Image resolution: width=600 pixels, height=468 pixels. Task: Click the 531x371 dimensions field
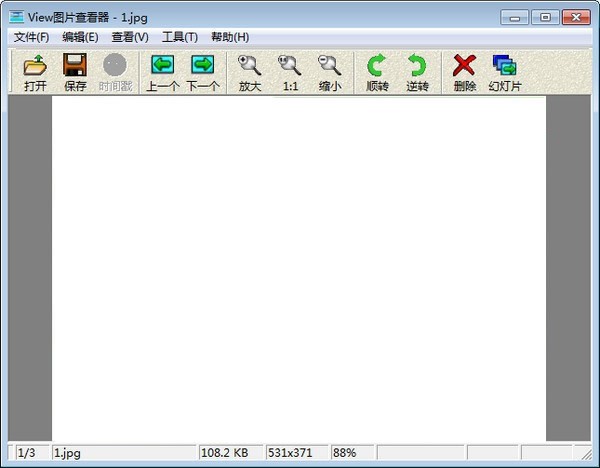(297, 453)
